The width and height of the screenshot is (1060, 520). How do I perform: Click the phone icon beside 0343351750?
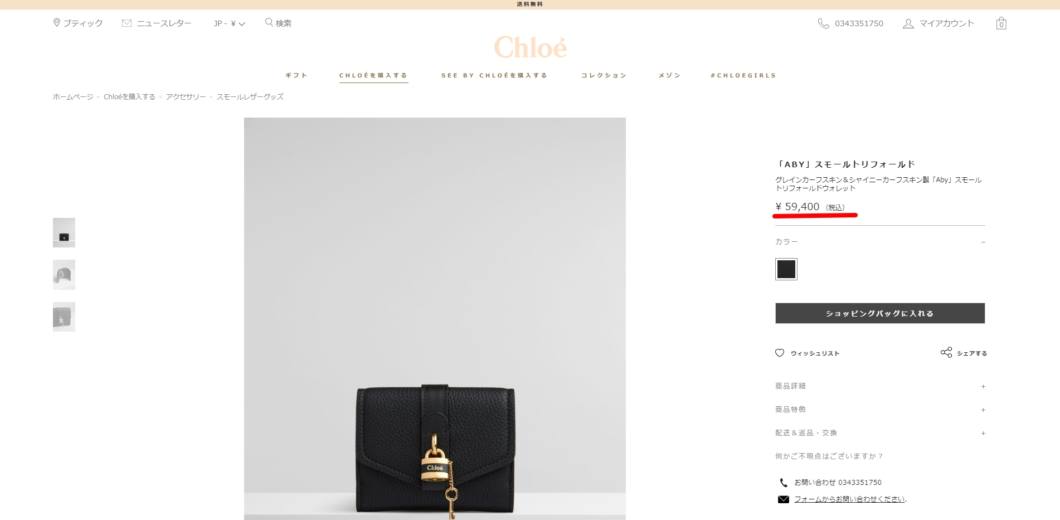(x=823, y=24)
